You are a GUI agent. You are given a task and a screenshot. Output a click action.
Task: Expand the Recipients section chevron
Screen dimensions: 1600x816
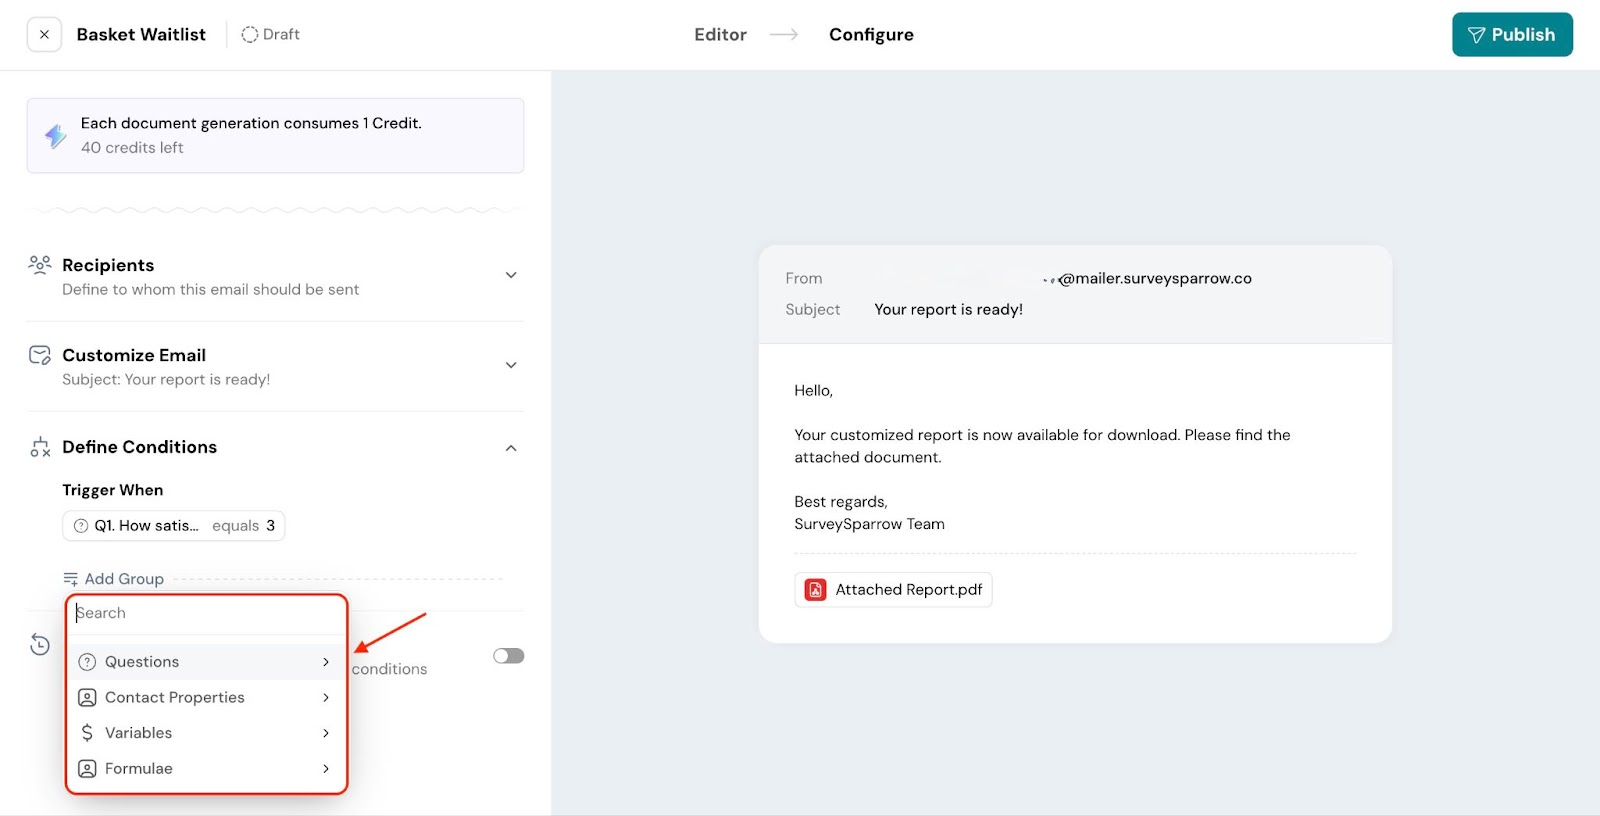pos(511,275)
